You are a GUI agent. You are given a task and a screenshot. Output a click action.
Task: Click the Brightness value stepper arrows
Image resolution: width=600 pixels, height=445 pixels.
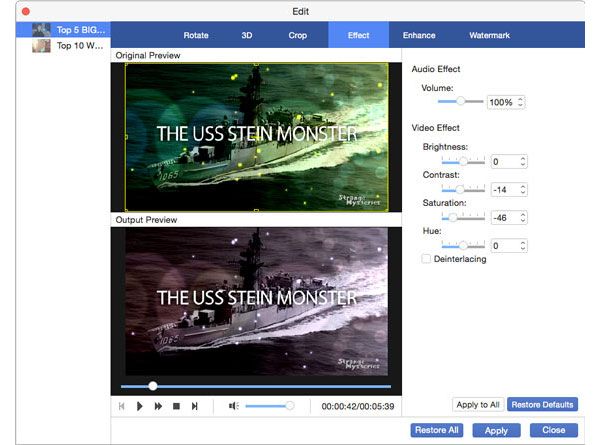(523, 161)
